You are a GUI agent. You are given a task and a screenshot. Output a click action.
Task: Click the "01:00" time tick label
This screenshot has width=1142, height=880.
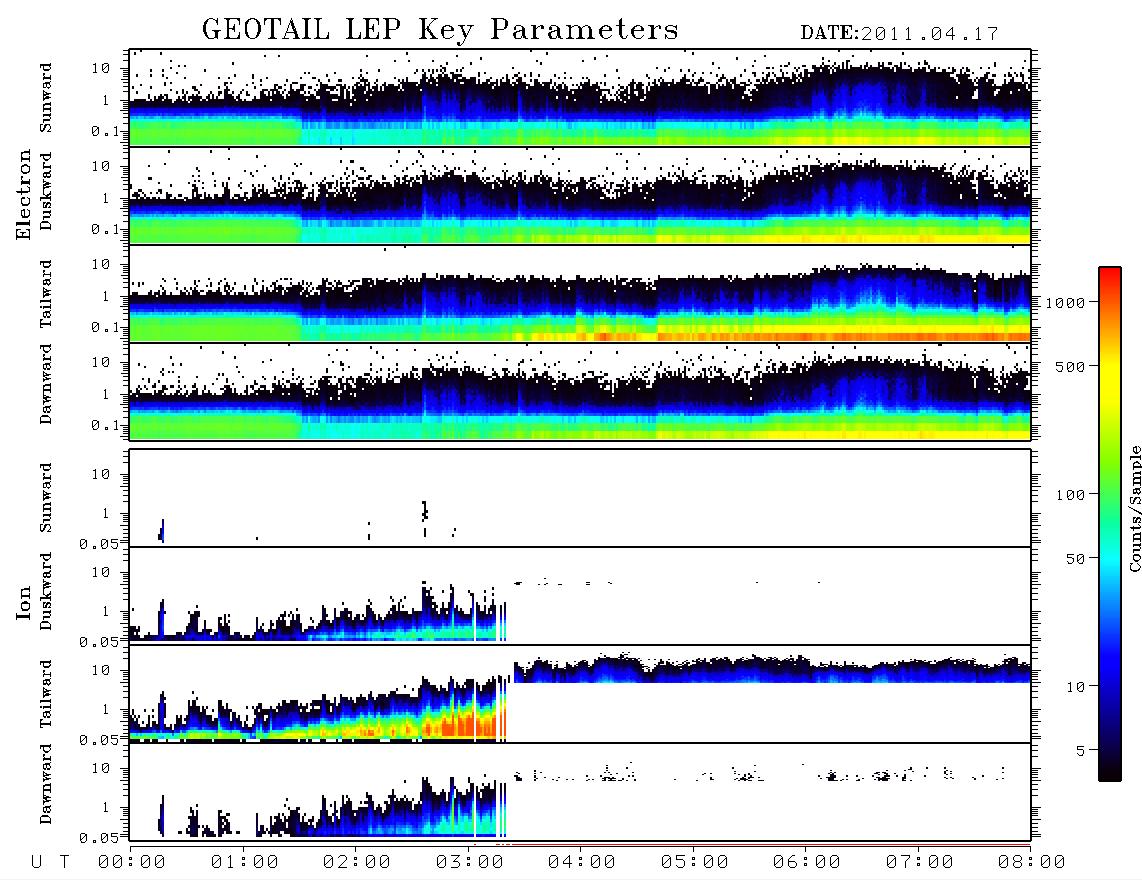point(245,863)
